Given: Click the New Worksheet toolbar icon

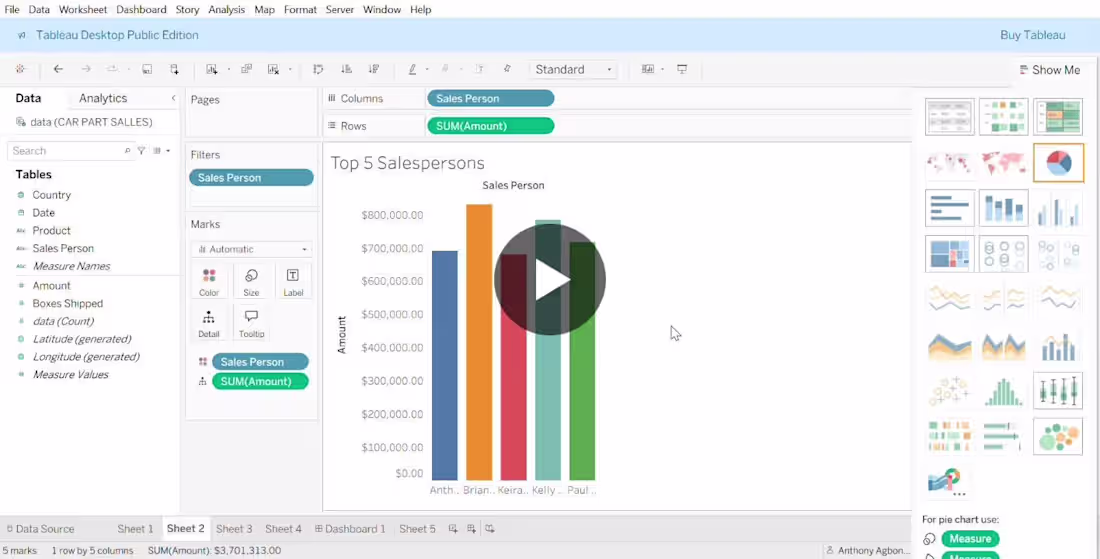Looking at the screenshot, I should 211,69.
